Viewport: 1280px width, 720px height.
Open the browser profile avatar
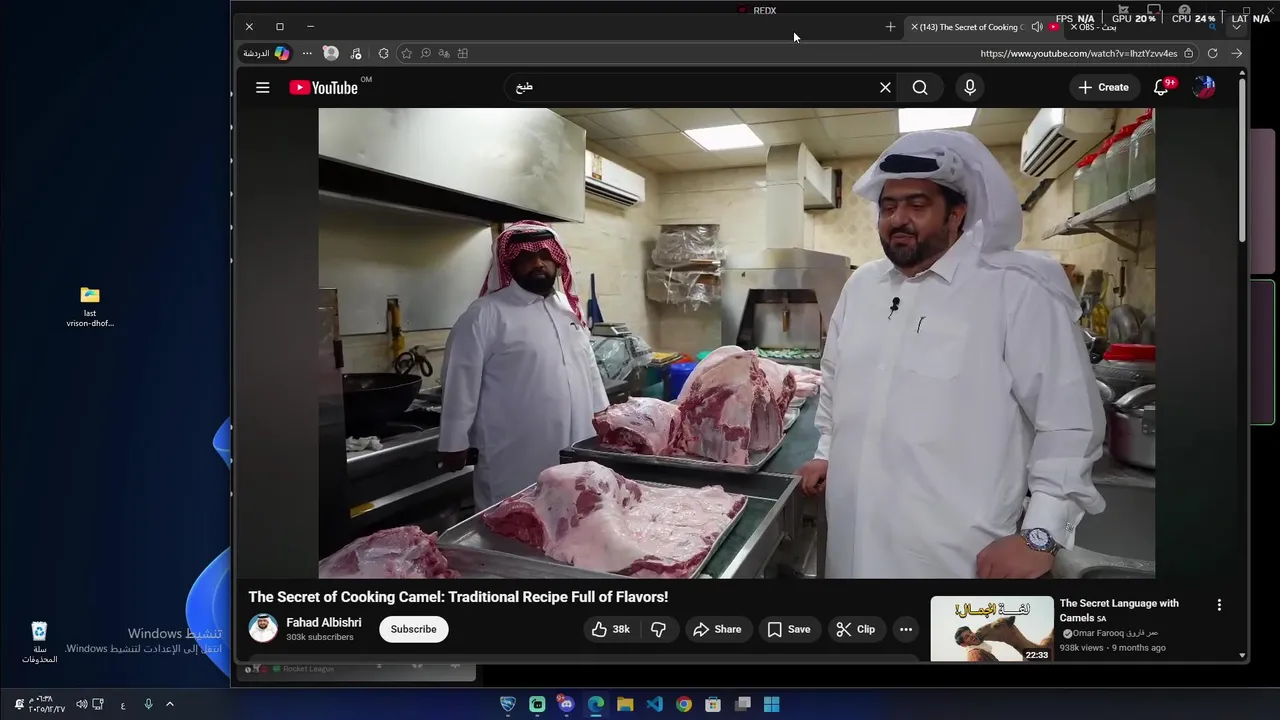pyautogui.click(x=331, y=53)
